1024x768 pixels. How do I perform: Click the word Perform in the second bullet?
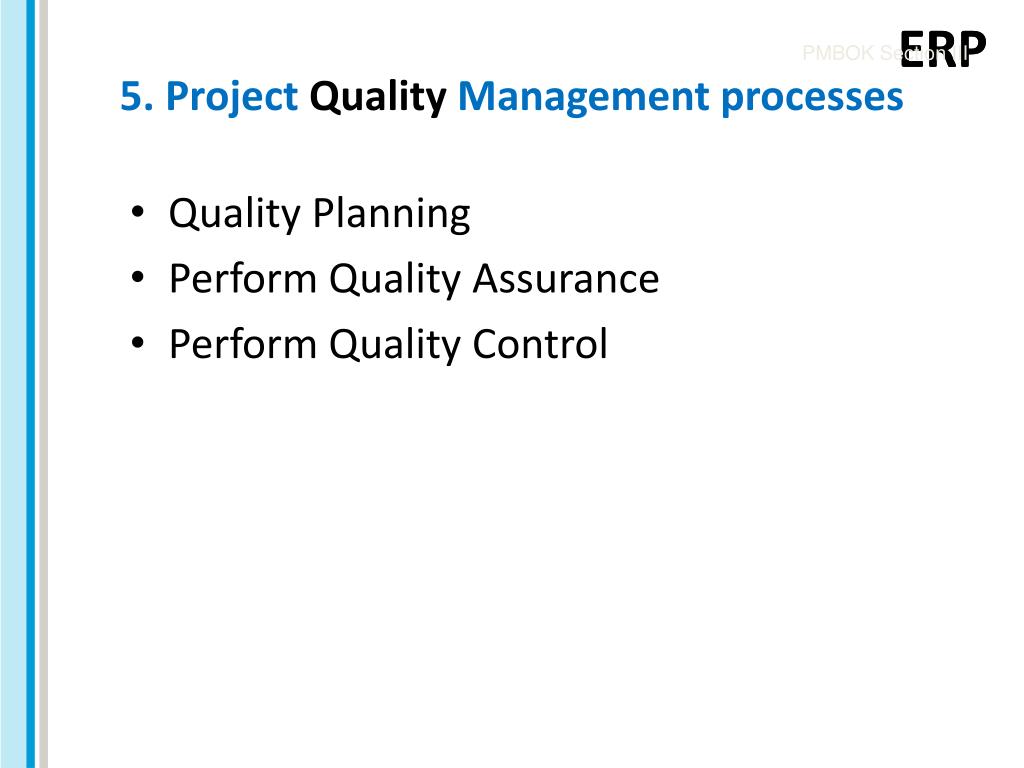point(243,279)
